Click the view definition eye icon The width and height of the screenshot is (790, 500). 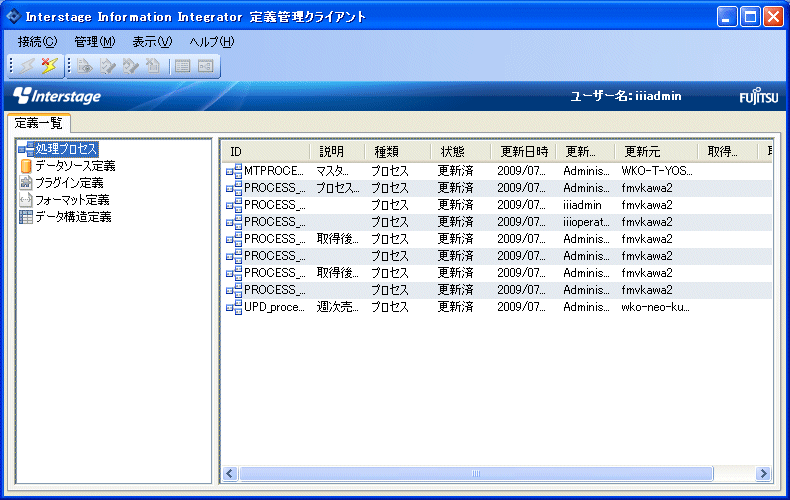(85, 66)
